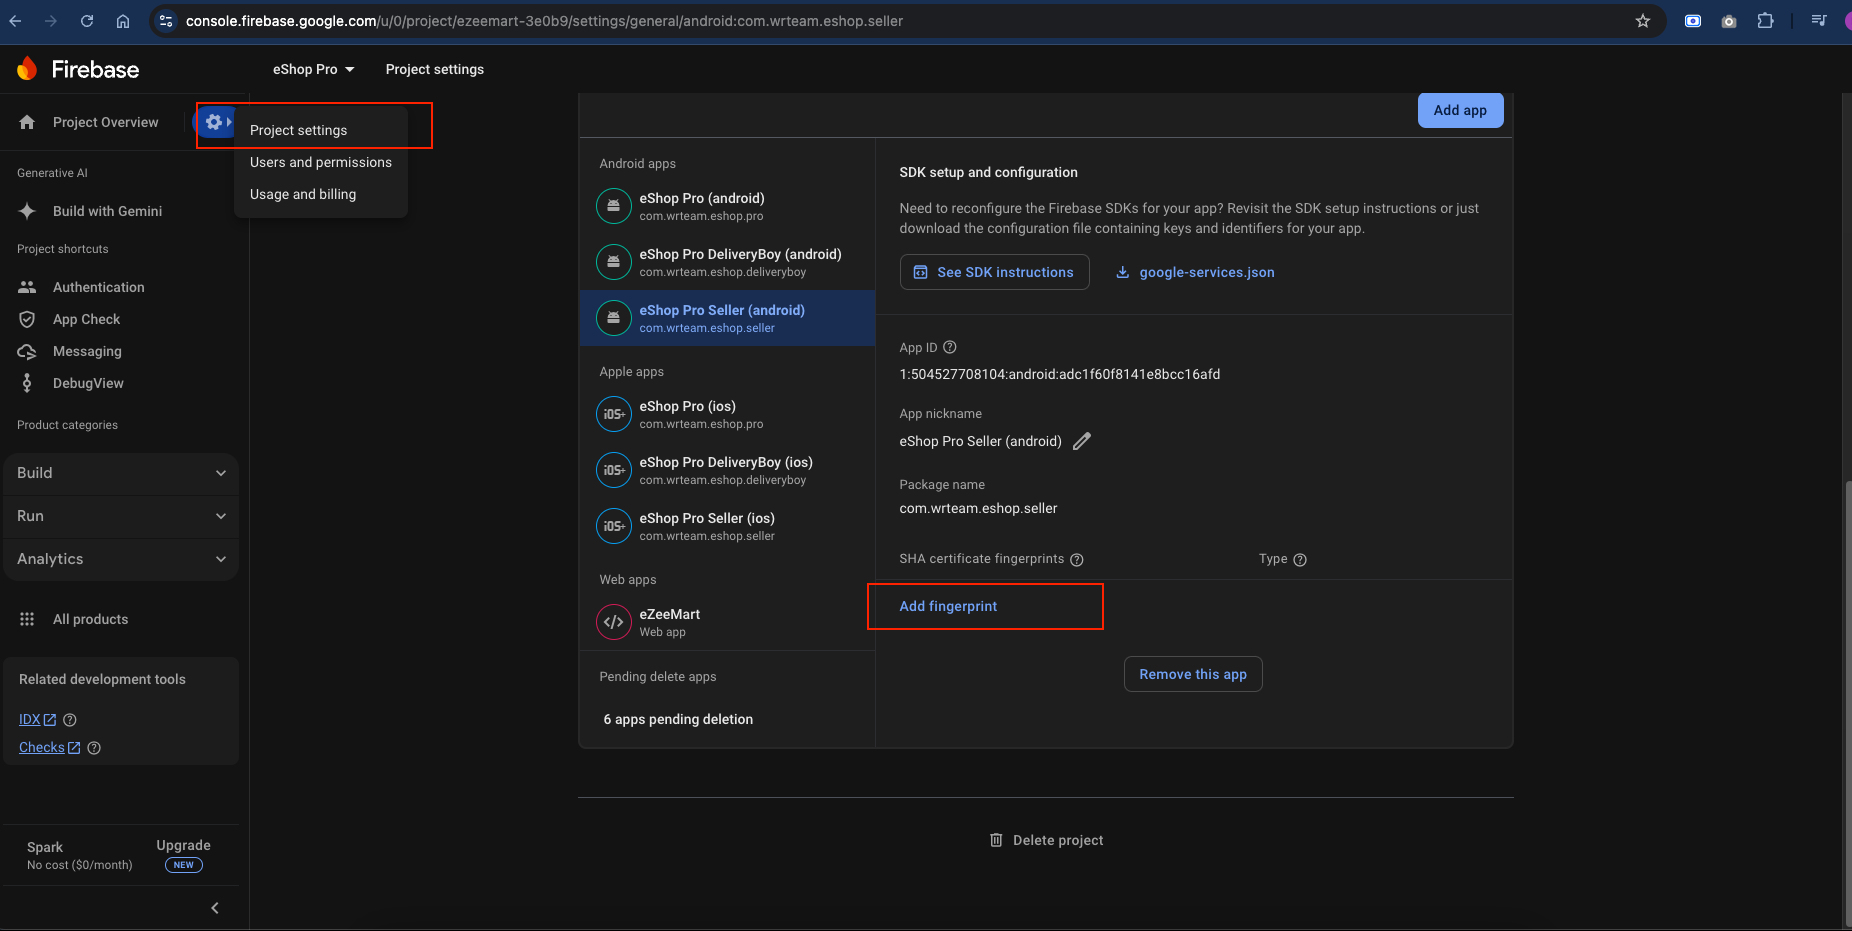Click the IDX help question icon
The width and height of the screenshot is (1852, 931).
[x=70, y=720]
